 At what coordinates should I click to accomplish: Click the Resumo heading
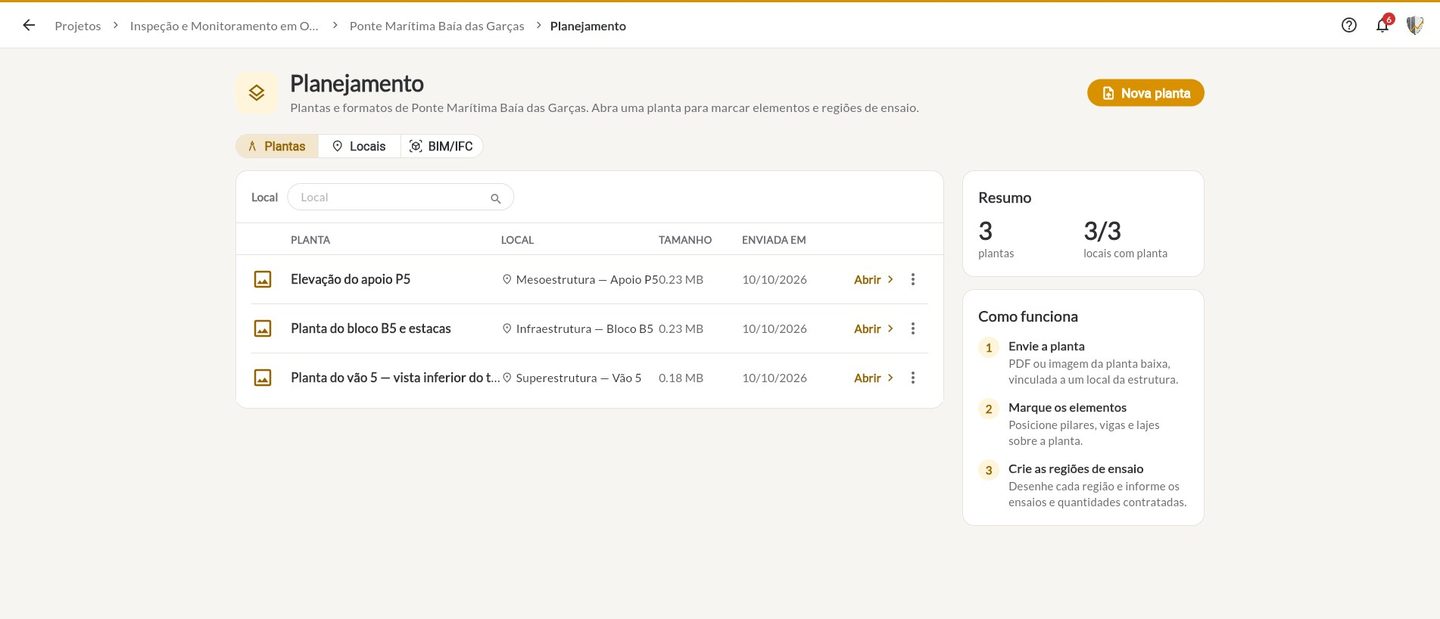pyautogui.click(x=1005, y=198)
